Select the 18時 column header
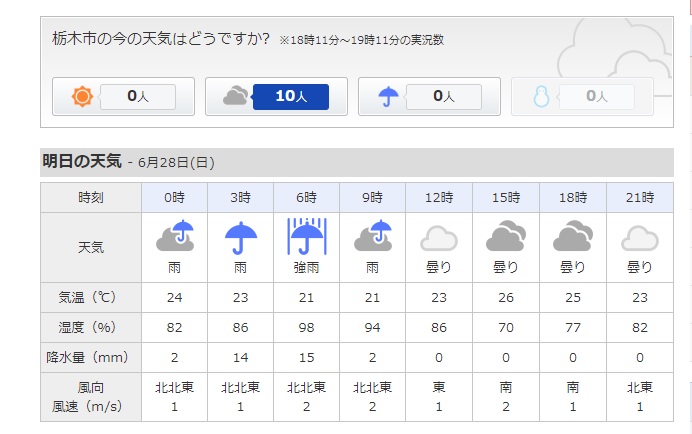This screenshot has height=434, width=692. click(x=572, y=197)
